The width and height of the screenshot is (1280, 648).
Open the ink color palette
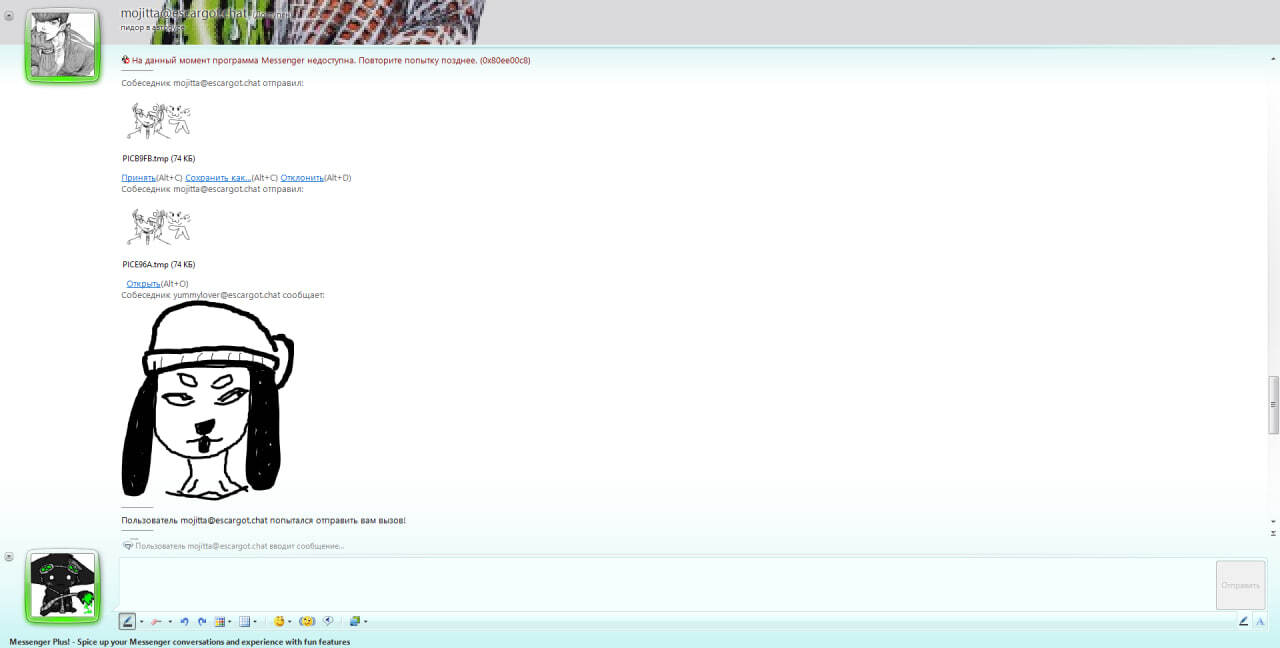220,621
